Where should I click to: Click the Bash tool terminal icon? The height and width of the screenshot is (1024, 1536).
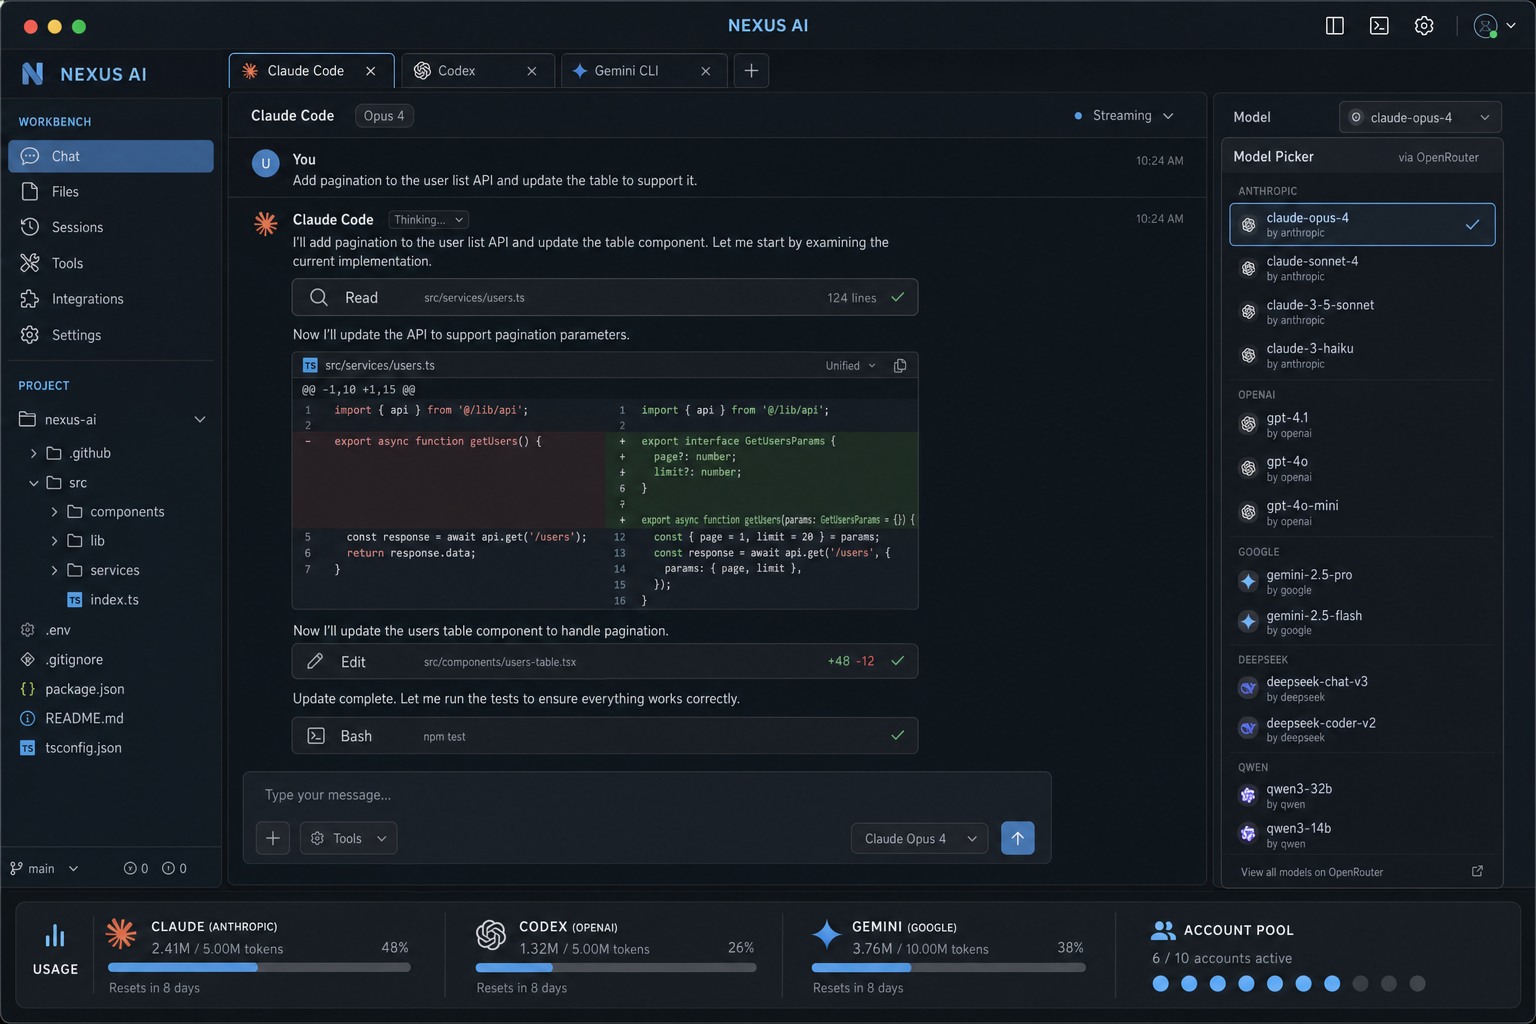[x=316, y=736]
